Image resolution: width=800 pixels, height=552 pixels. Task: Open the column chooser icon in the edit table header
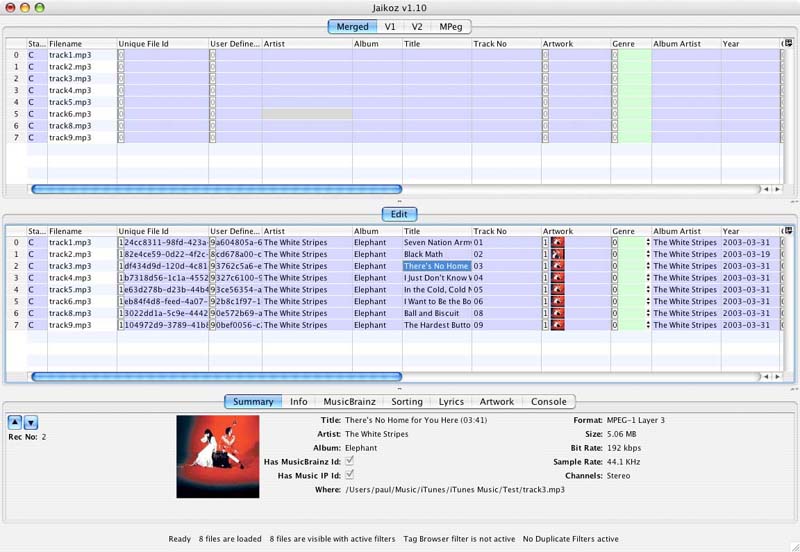pos(788,231)
